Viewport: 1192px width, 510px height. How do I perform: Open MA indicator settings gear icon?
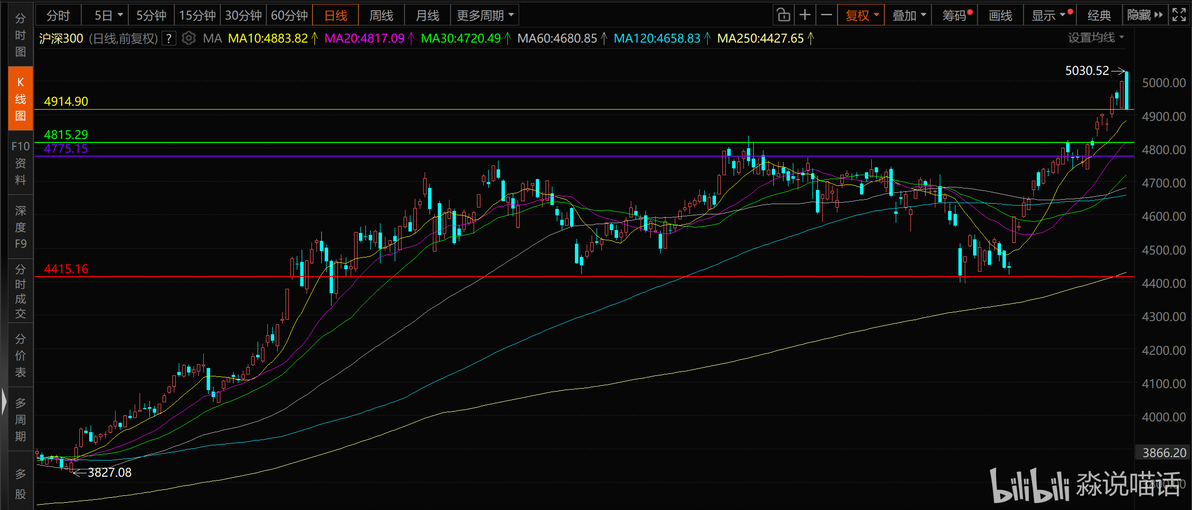(x=189, y=38)
